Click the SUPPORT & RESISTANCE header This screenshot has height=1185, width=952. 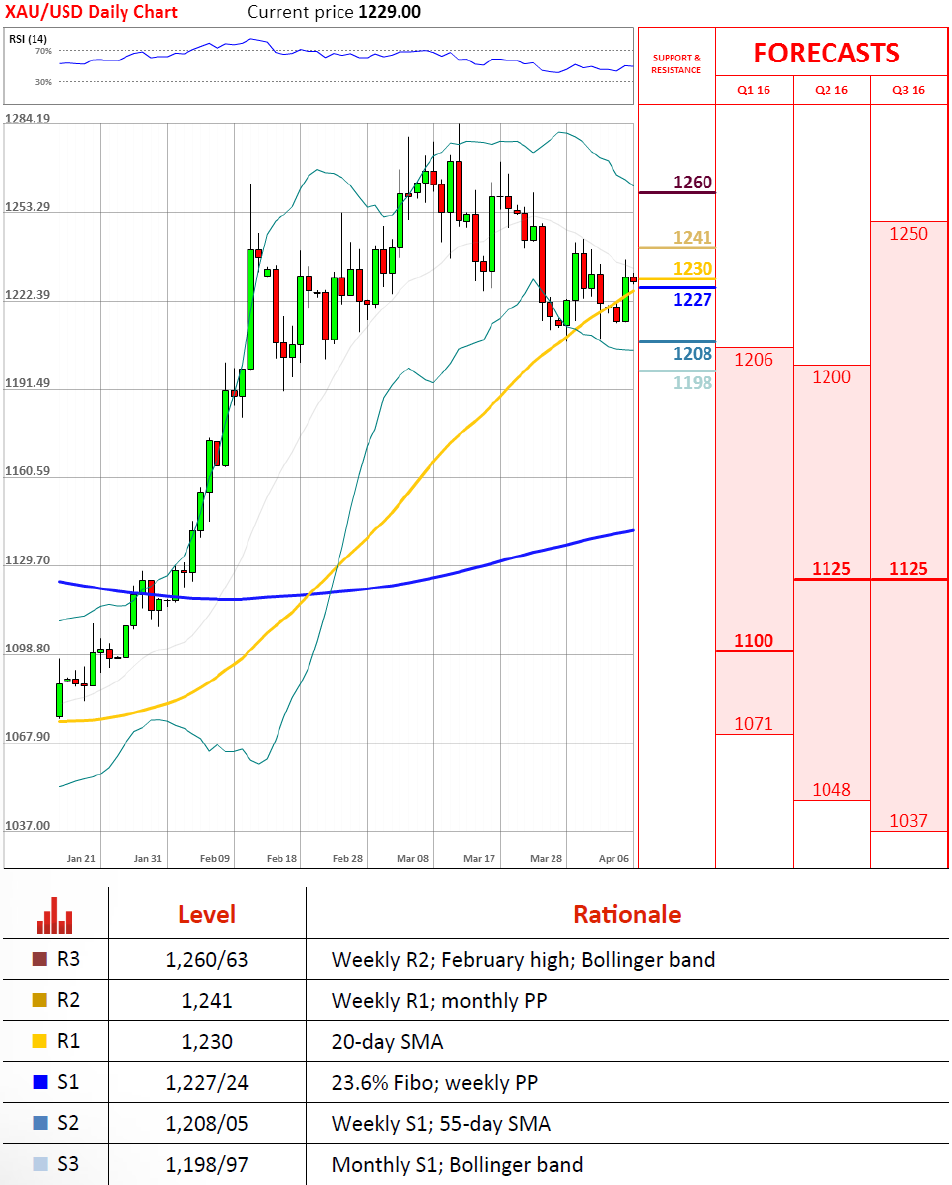point(676,64)
